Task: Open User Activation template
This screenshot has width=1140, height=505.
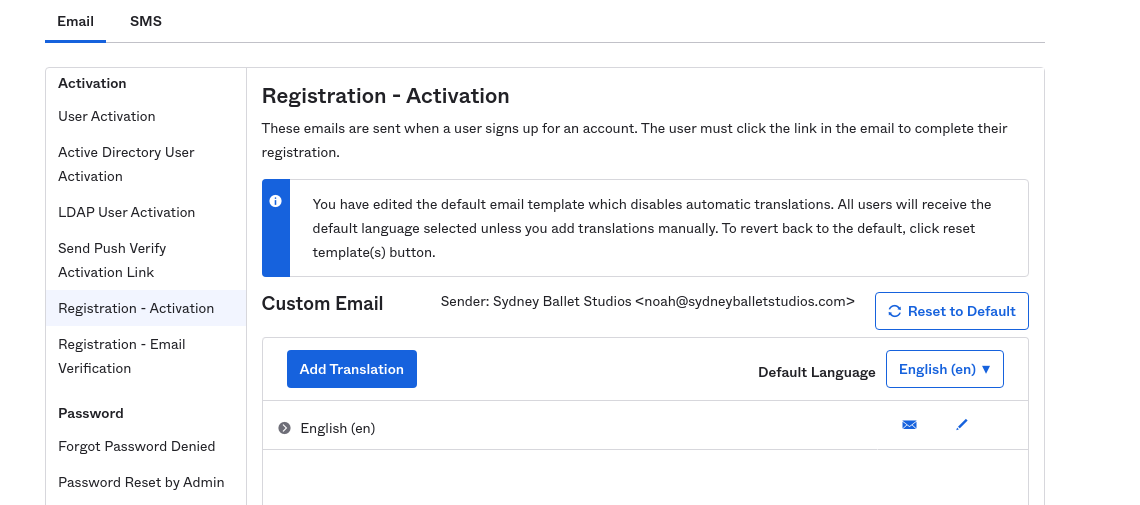Action: pos(107,116)
